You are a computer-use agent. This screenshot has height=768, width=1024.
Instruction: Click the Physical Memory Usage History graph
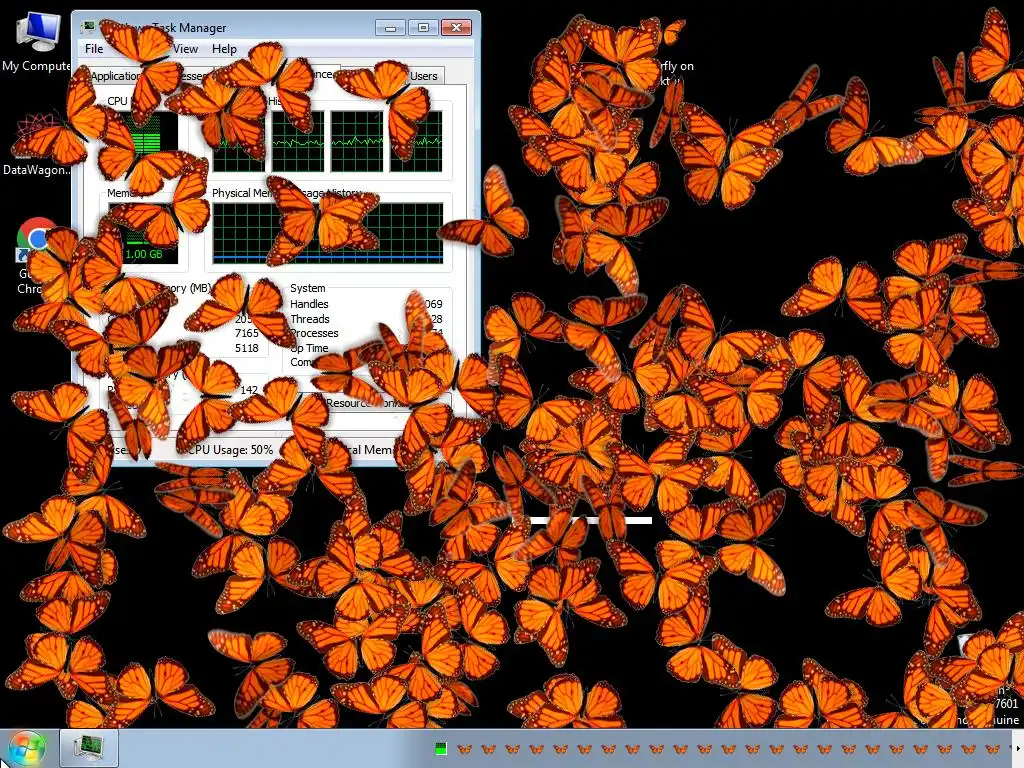point(328,233)
